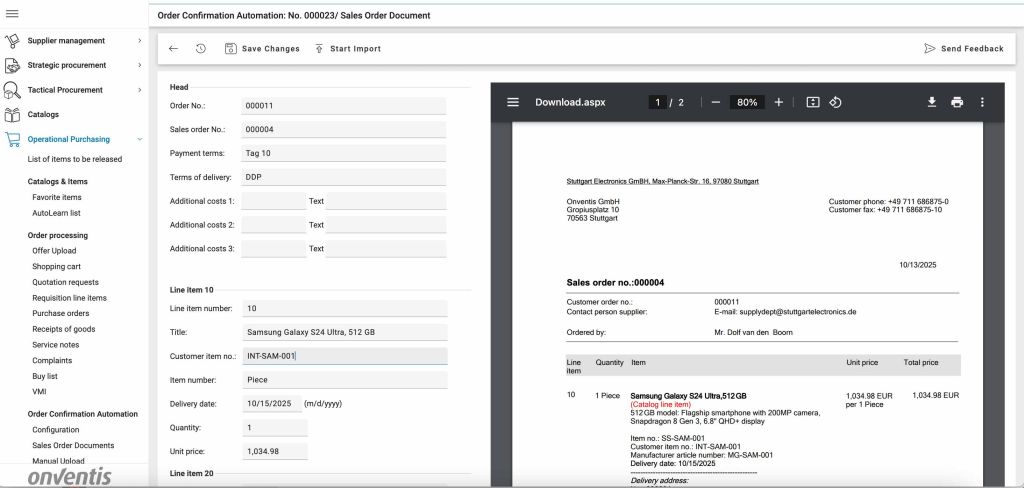Zoom out of the PDF
Image resolution: width=1024 pixels, height=488 pixels.
click(x=715, y=102)
